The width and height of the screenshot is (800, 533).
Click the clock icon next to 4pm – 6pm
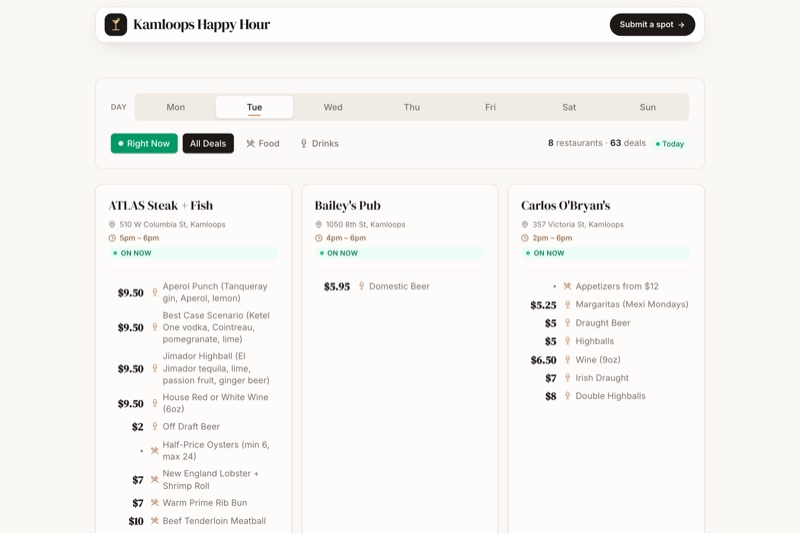coord(319,238)
